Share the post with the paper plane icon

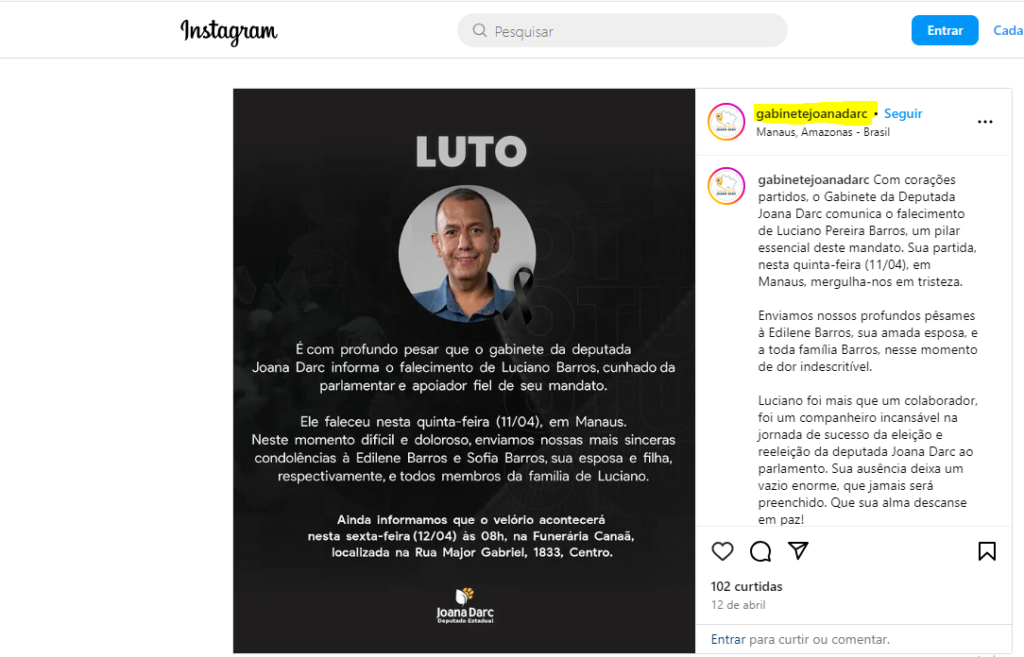798,551
